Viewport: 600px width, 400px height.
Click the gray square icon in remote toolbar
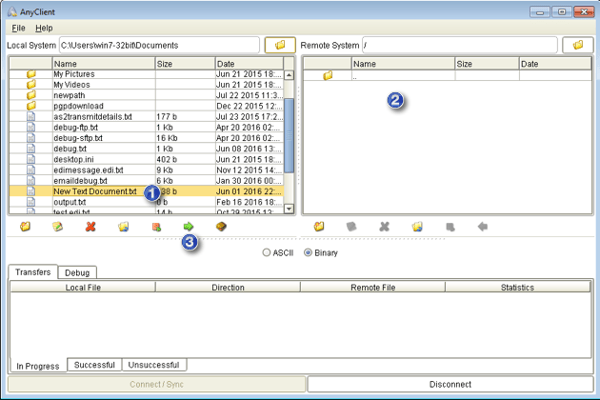click(x=450, y=227)
